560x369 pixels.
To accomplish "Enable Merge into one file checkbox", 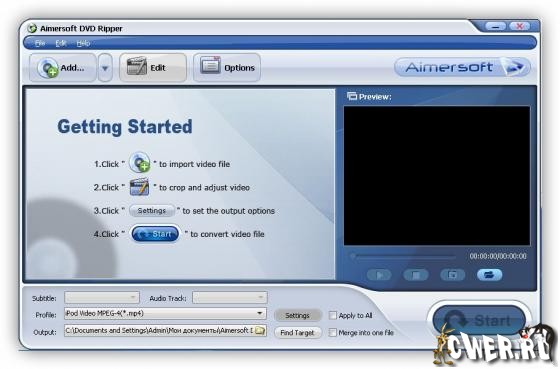I will [x=333, y=333].
